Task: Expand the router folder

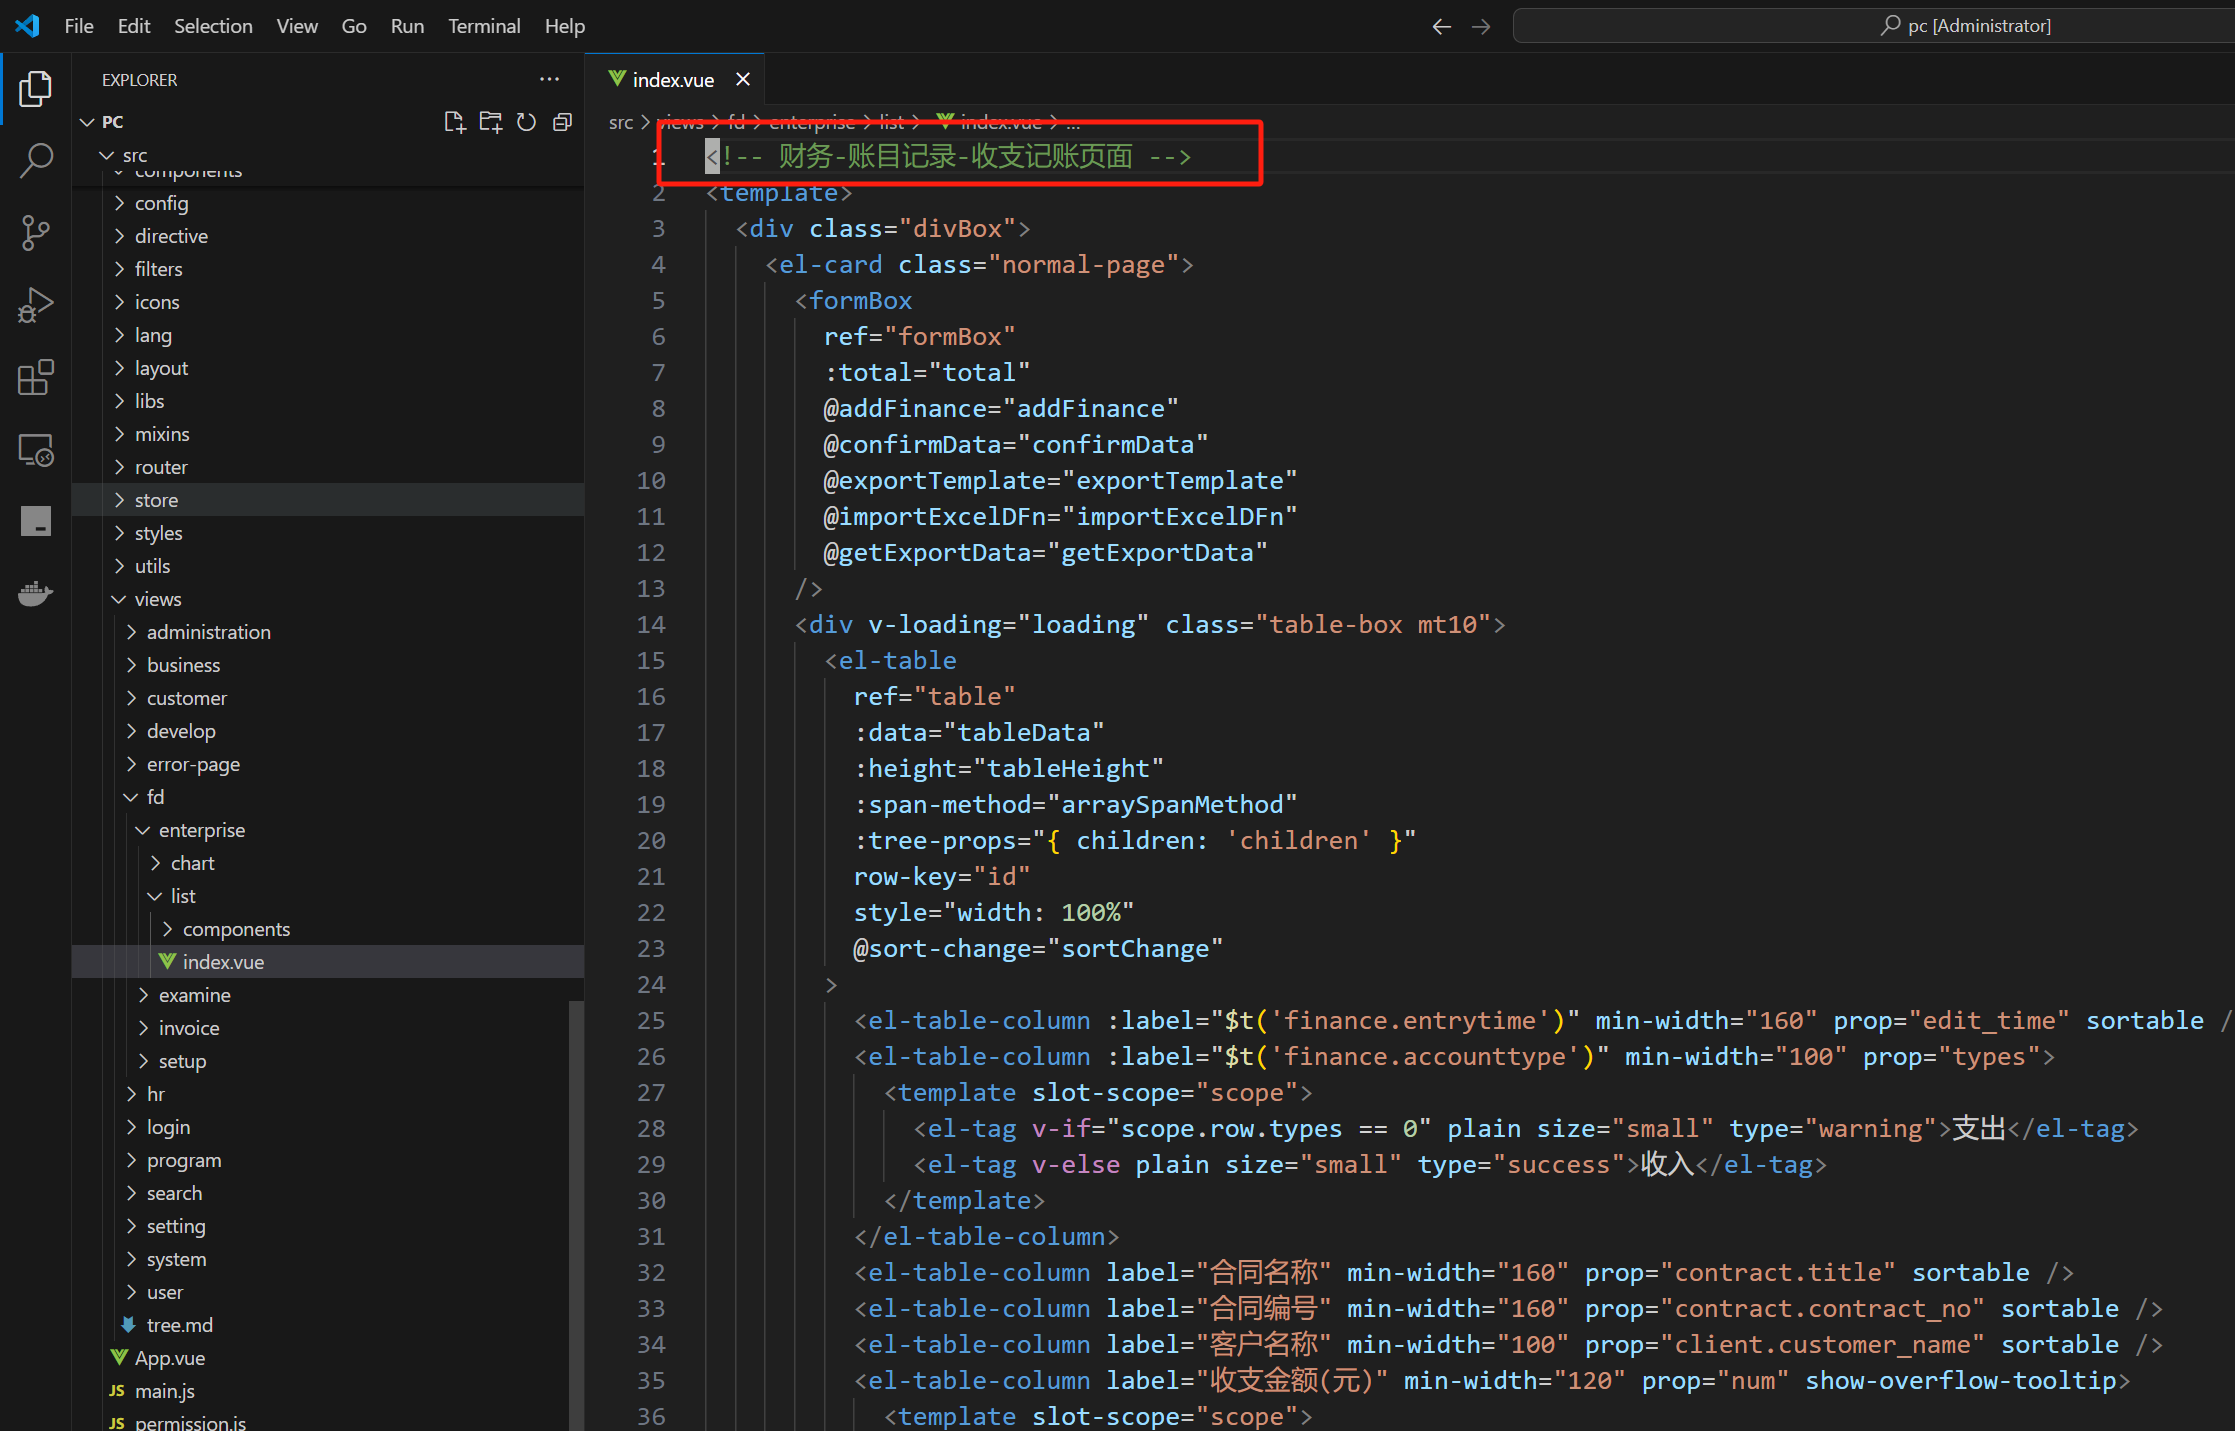Action: [328, 467]
